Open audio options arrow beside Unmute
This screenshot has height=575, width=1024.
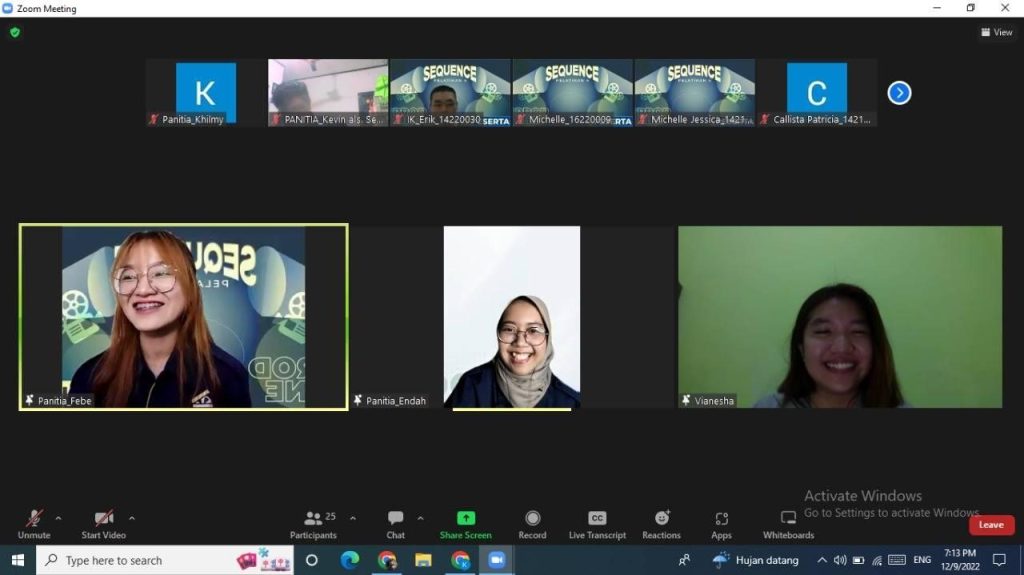click(58, 518)
